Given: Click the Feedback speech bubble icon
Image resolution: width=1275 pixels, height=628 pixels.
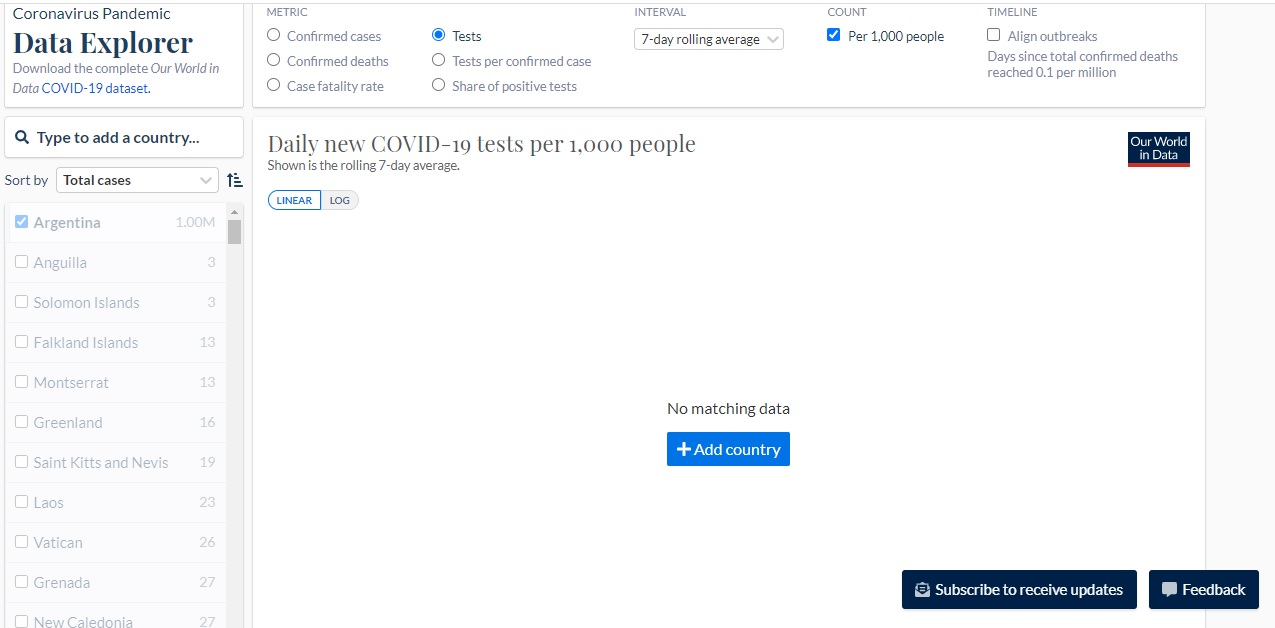Looking at the screenshot, I should 1169,590.
